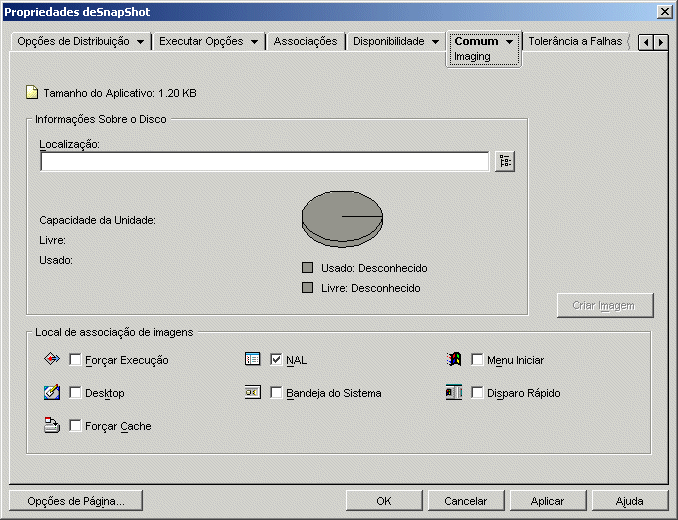Open Opções de Página button

click(x=76, y=501)
